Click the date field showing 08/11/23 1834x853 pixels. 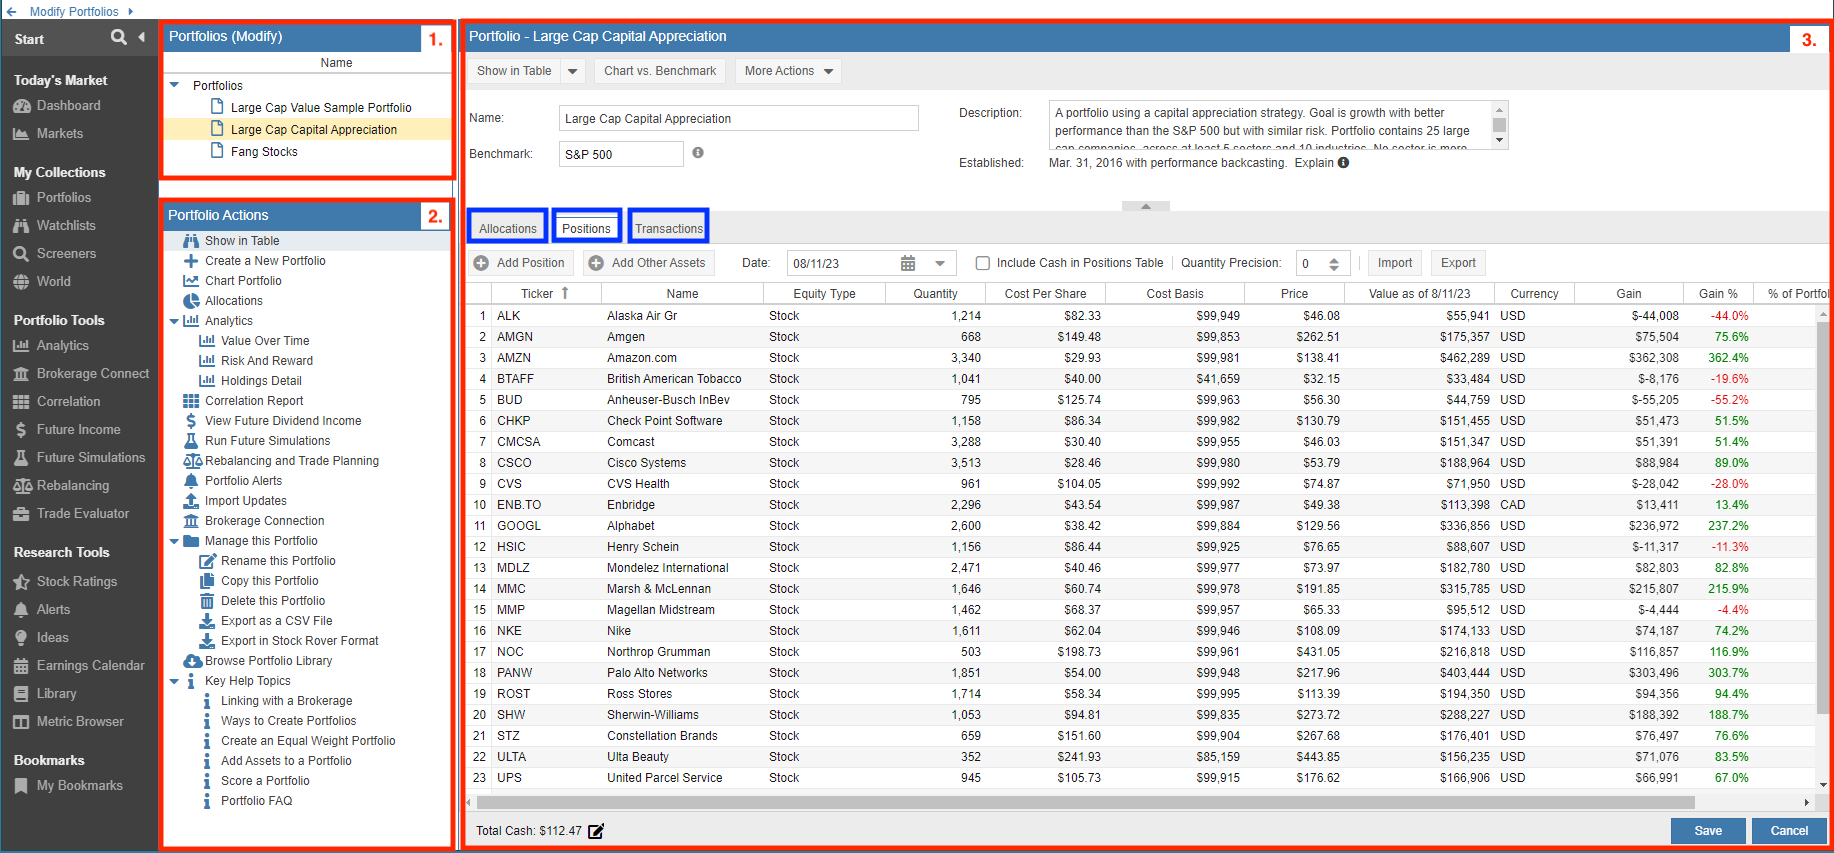pos(841,263)
